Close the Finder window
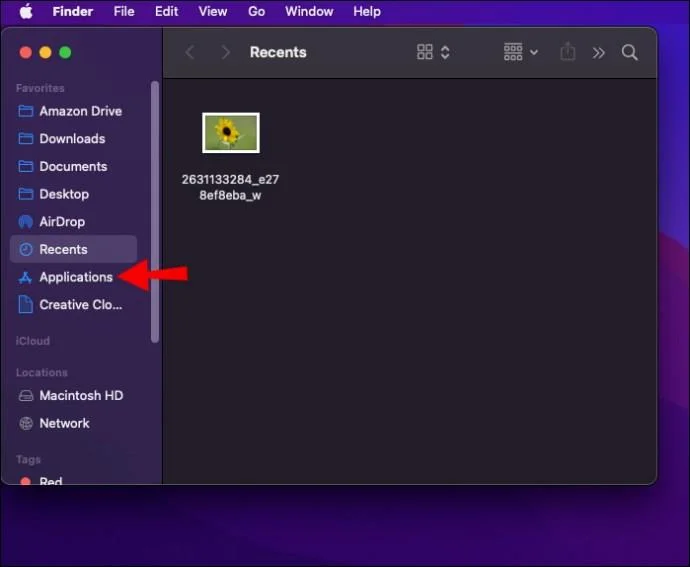 pyautogui.click(x=26, y=52)
